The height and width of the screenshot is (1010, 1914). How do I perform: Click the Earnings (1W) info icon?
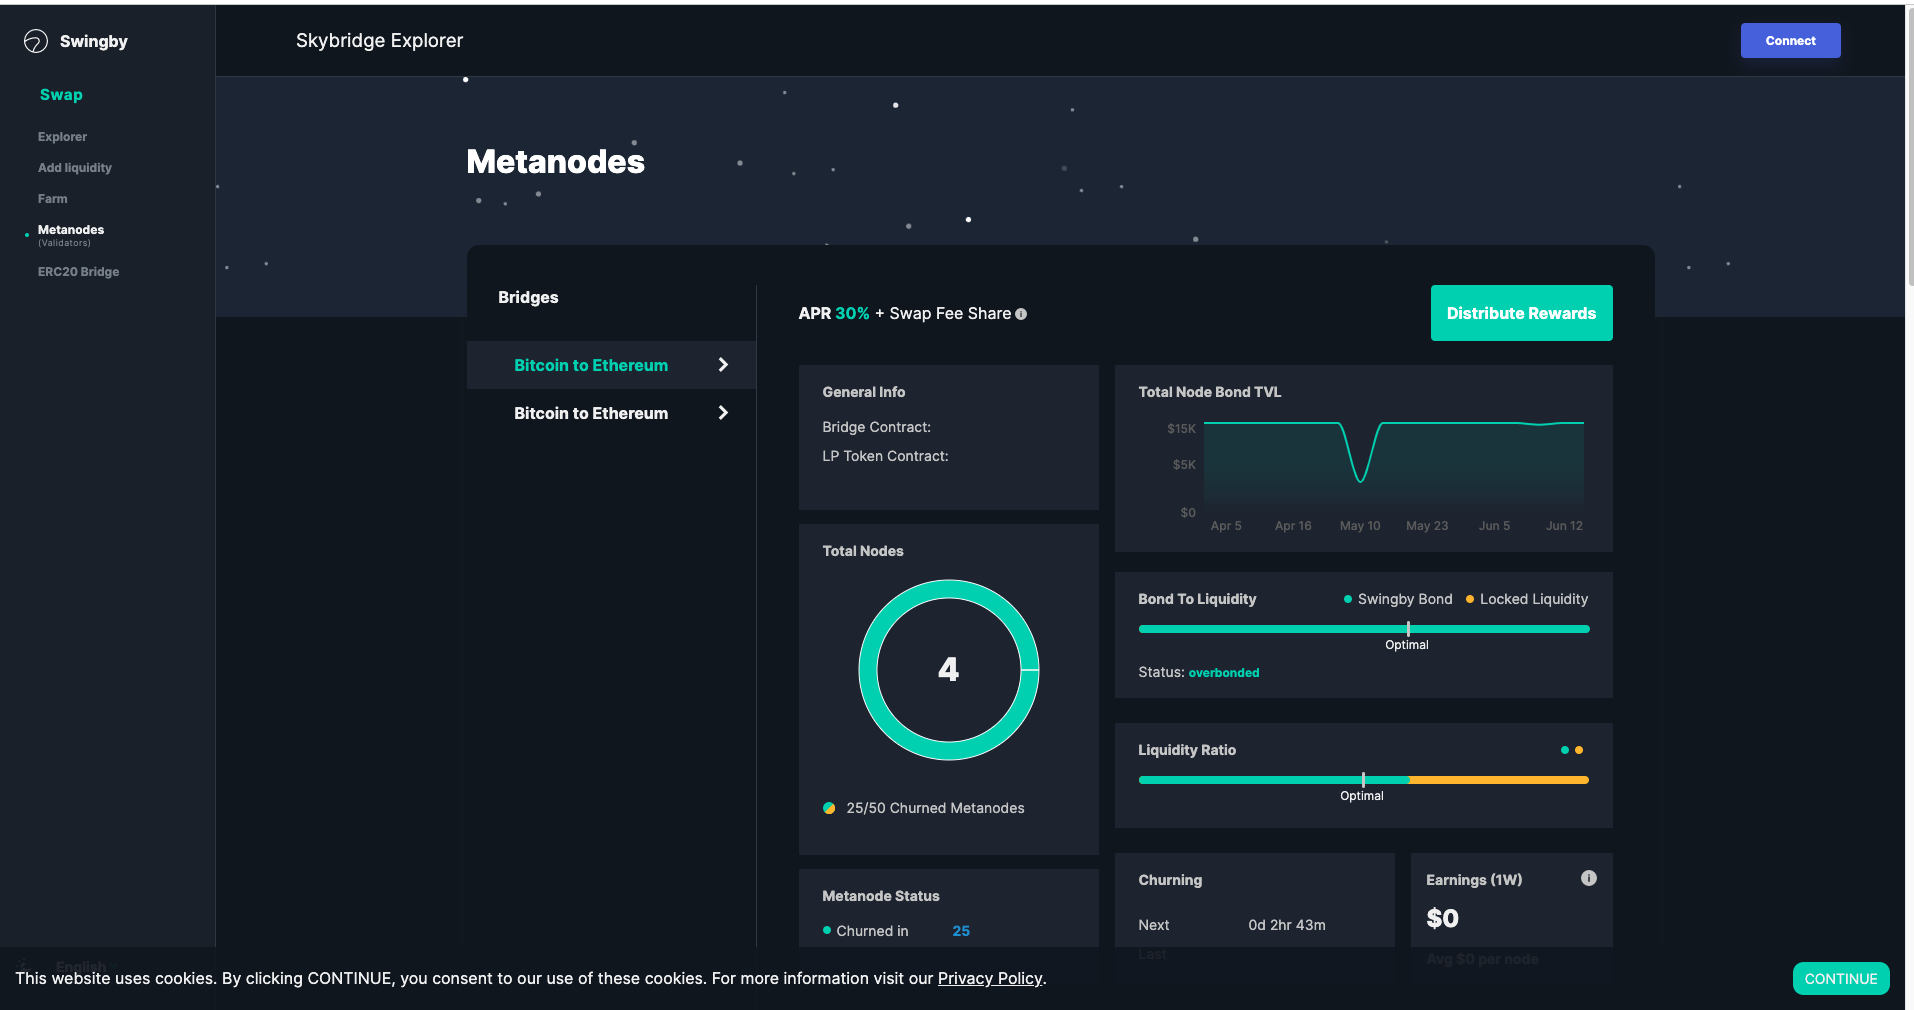1589,878
